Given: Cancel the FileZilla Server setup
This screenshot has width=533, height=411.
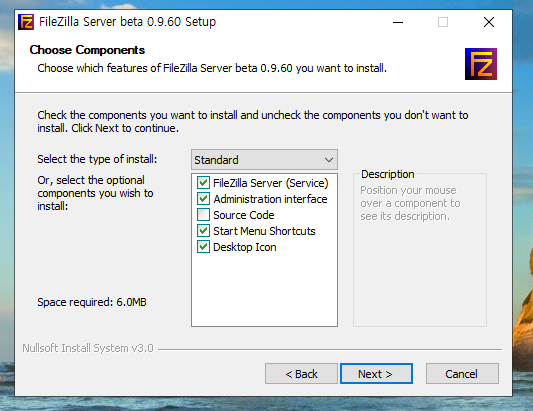Looking at the screenshot, I should click(x=462, y=374).
